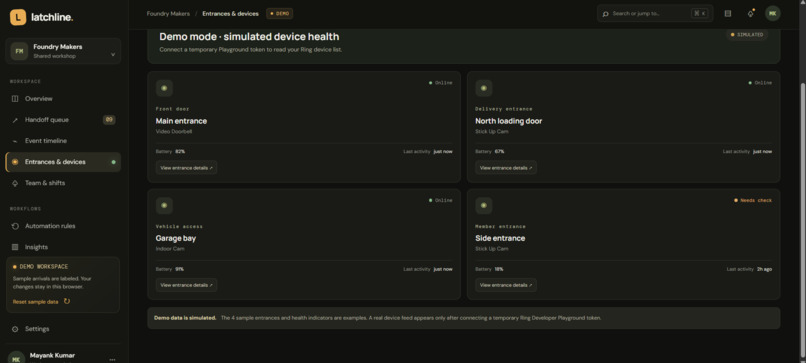Click the Side entrance card title
Viewport: 806px width, 363px height.
tap(500, 239)
